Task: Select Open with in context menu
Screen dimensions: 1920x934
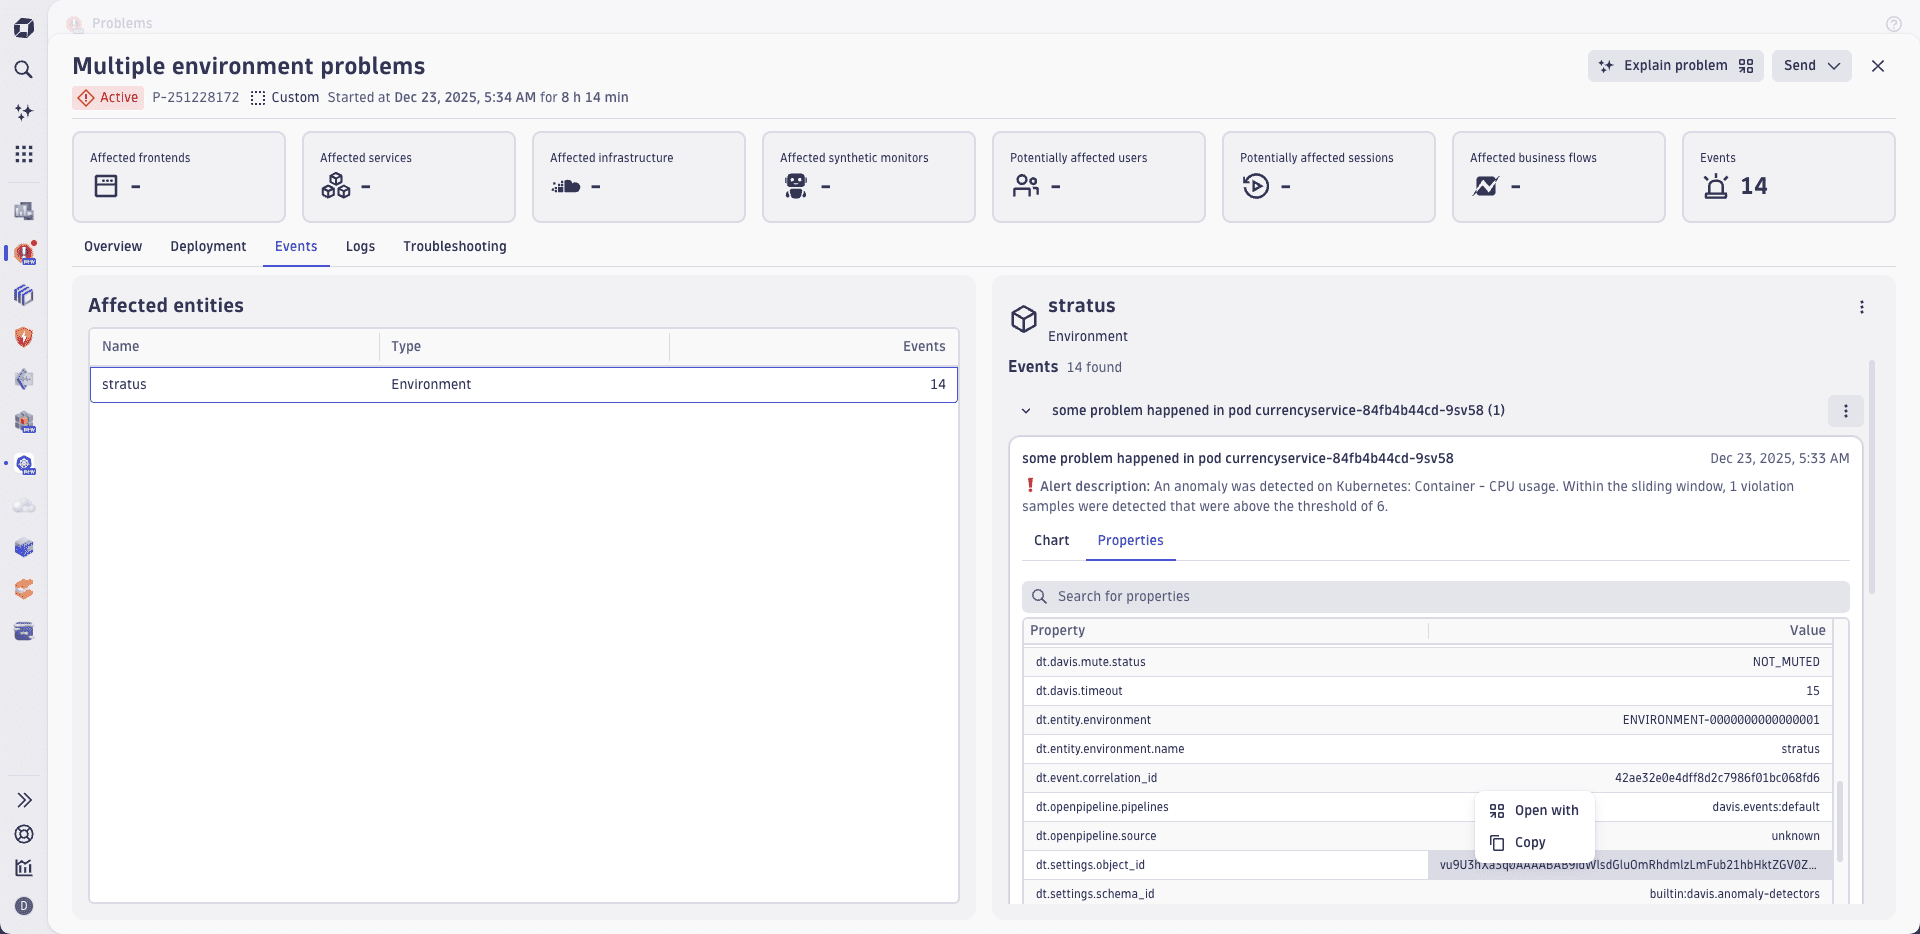Action: click(x=1546, y=811)
